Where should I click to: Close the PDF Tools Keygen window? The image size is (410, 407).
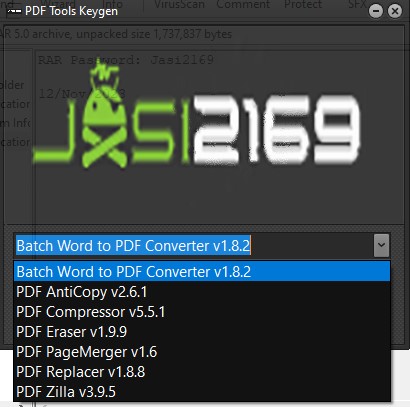(395, 11)
